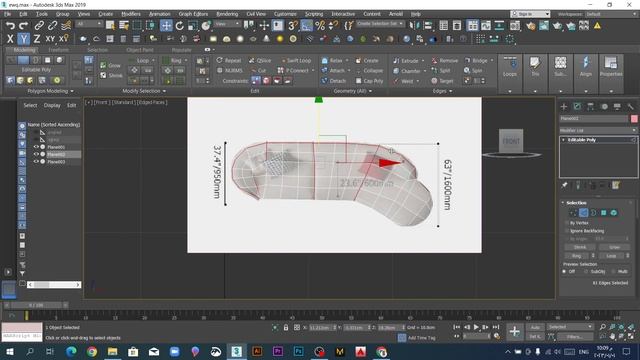Restrict transform to the Z axis

coord(37,39)
